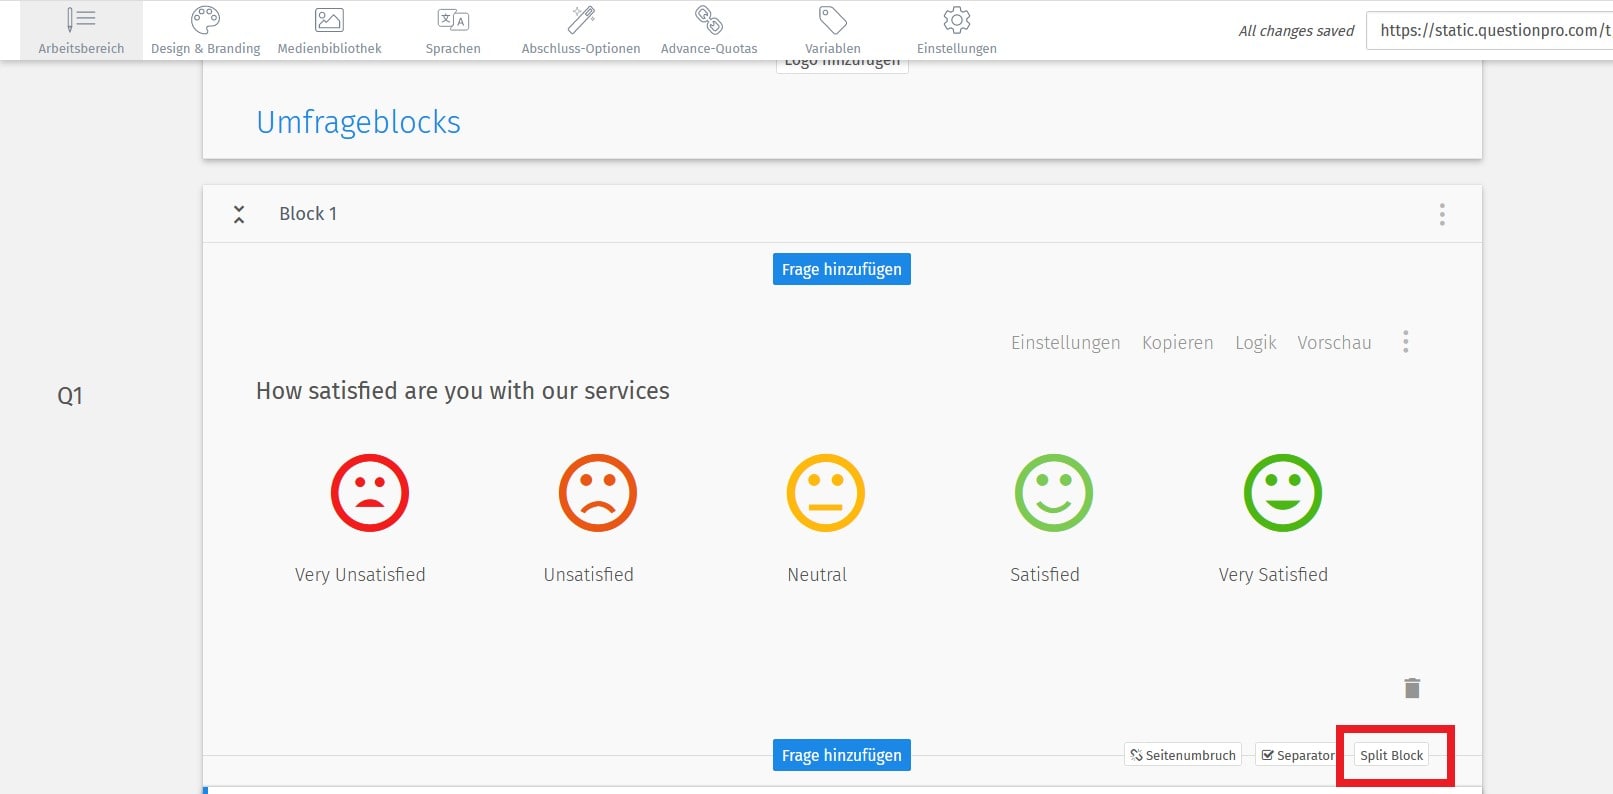
Task: Select the Unsatisfied orange frown smiley
Action: (x=598, y=493)
